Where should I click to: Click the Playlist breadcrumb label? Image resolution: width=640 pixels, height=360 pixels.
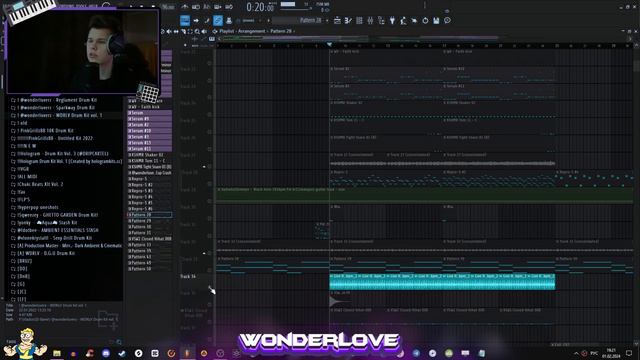tap(227, 31)
